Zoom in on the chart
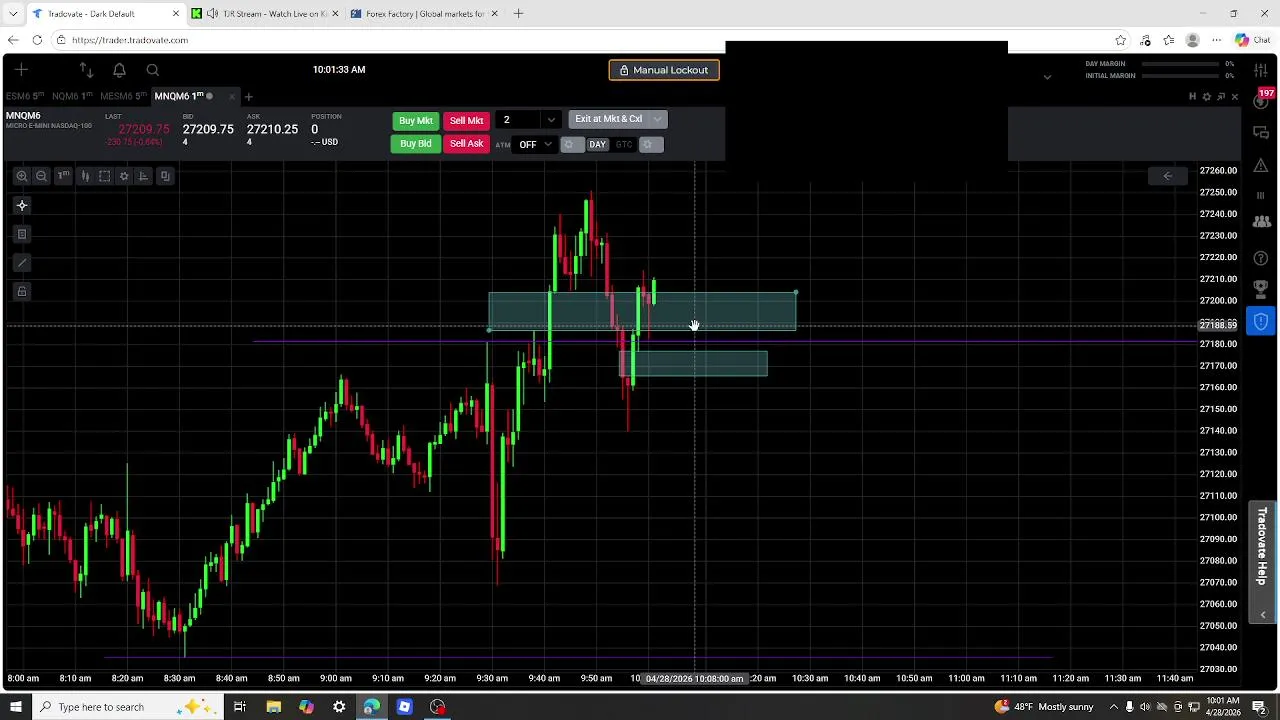The image size is (1280, 720). click(21, 176)
